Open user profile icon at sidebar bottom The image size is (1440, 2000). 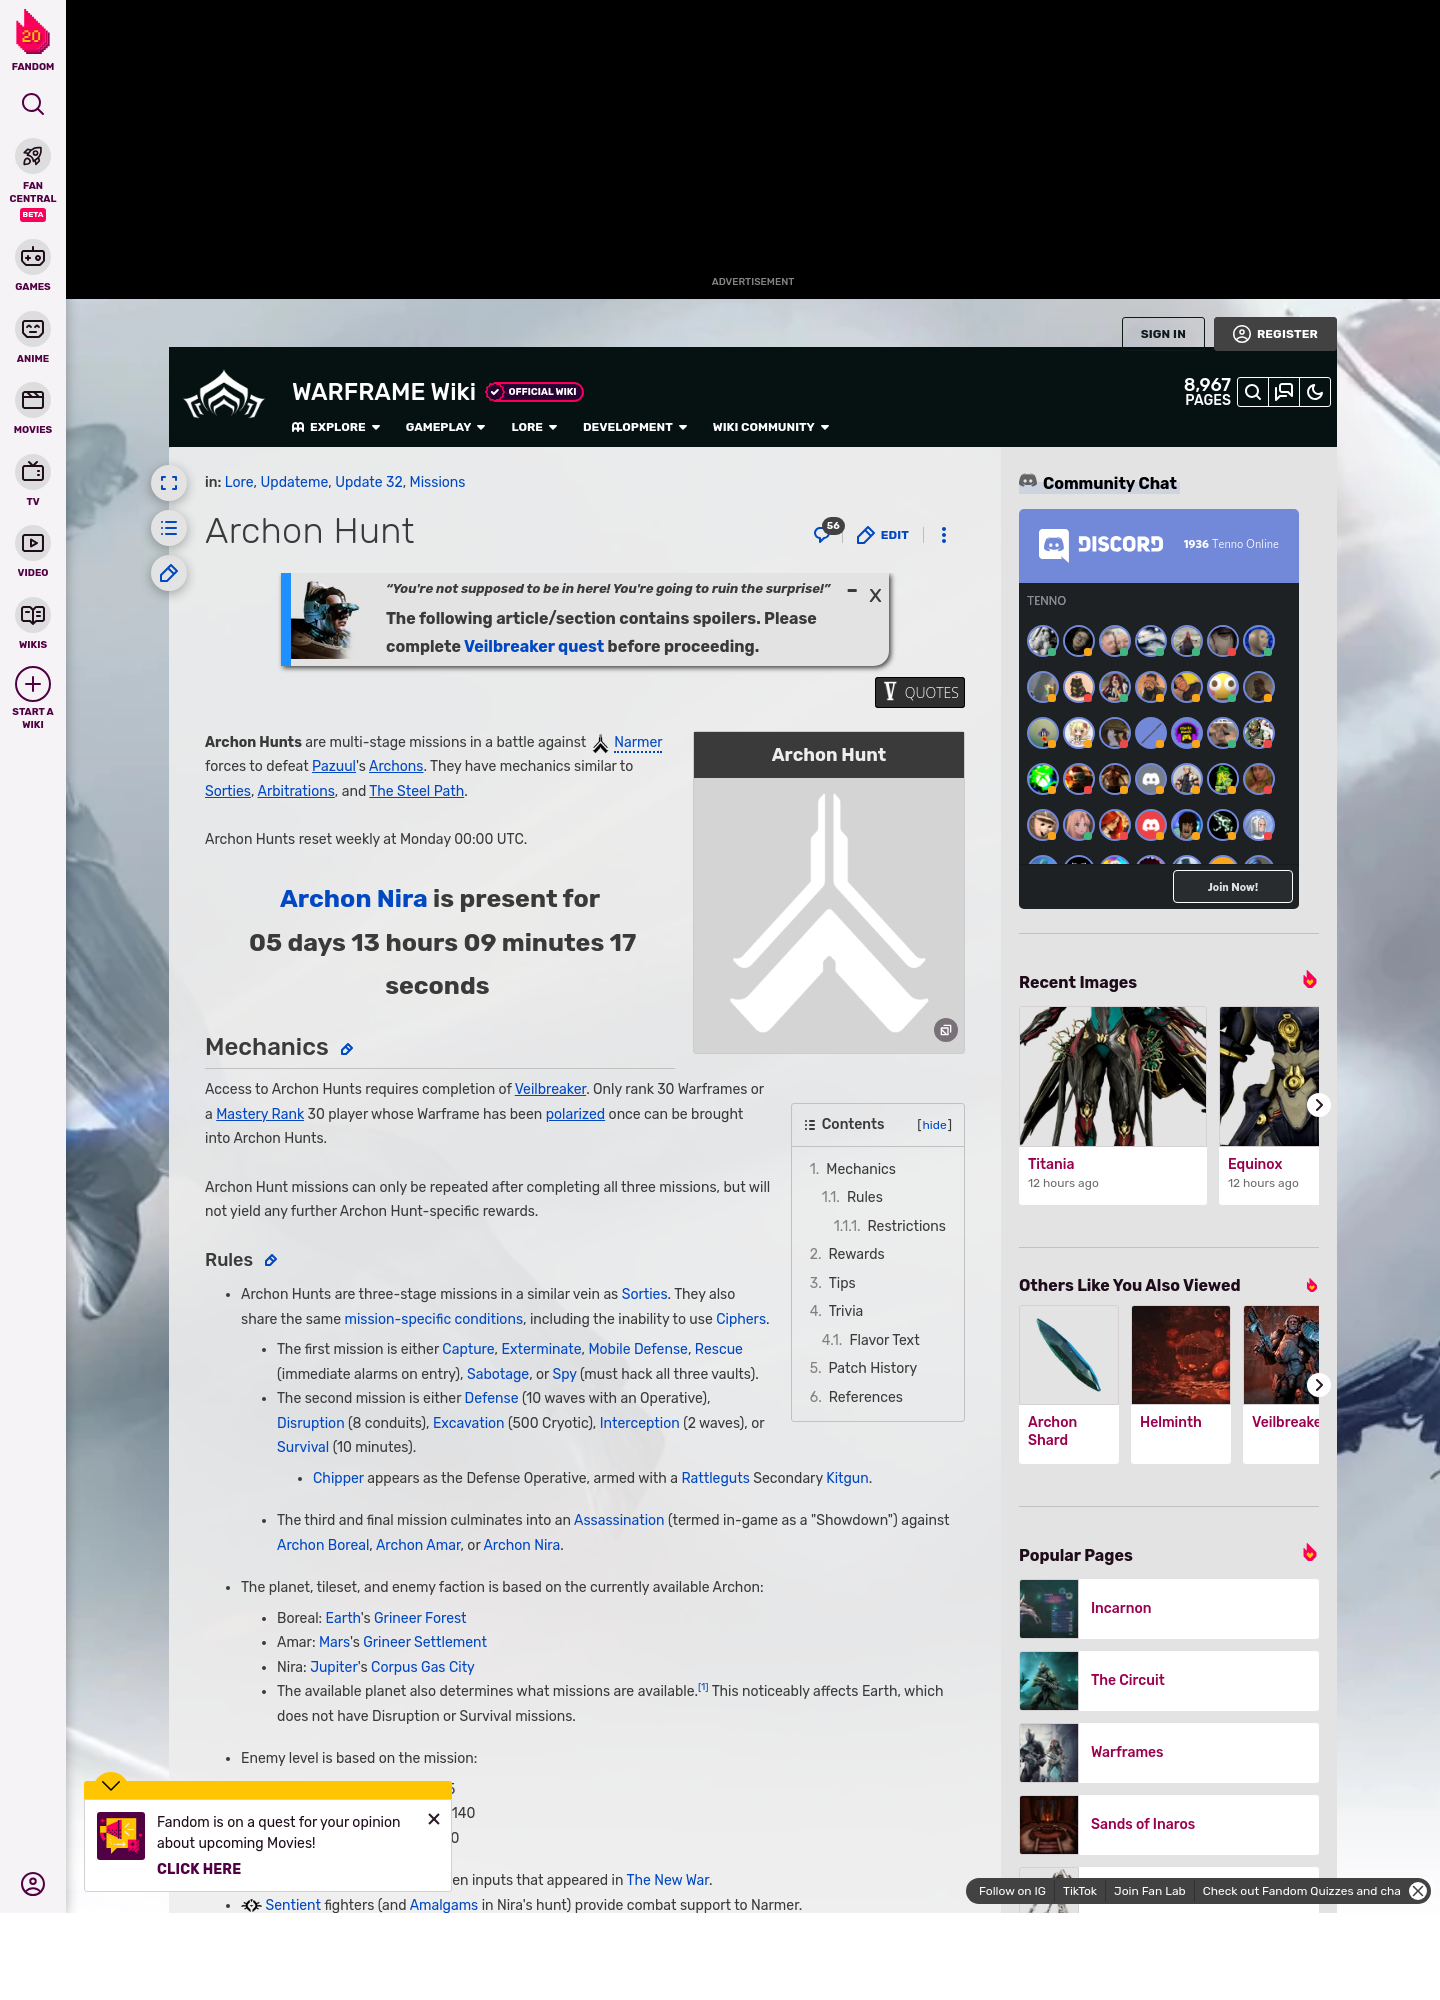tap(33, 1884)
